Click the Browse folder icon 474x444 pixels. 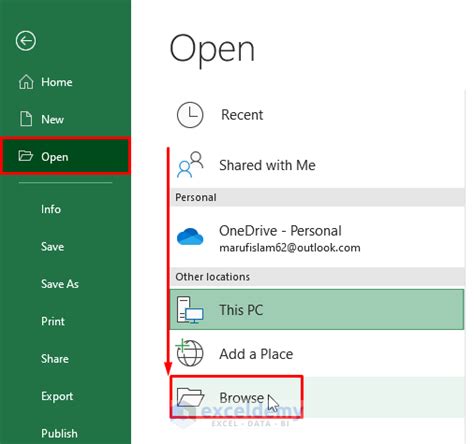click(190, 397)
